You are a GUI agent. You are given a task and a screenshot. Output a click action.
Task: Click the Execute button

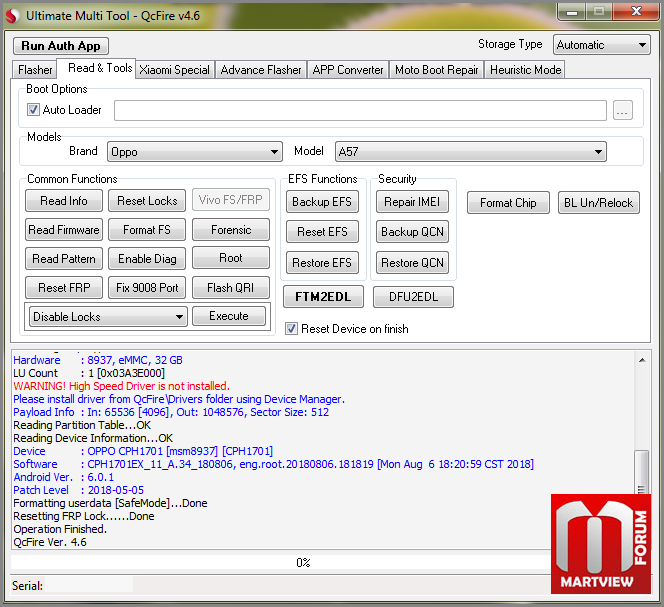229,316
